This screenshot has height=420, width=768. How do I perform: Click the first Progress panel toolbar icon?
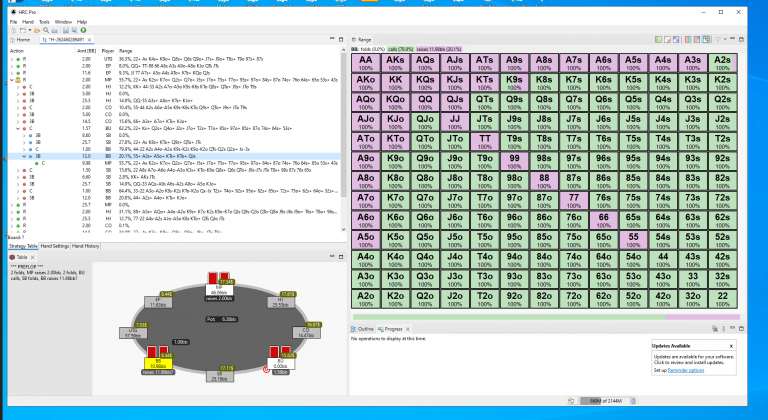[715, 329]
